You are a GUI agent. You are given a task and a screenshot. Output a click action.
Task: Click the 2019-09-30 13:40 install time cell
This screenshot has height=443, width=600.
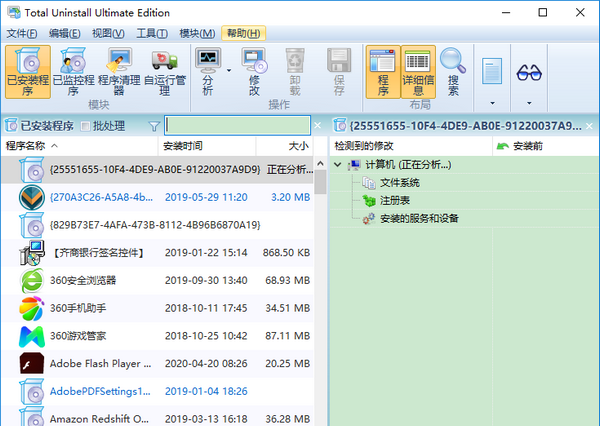(206, 280)
